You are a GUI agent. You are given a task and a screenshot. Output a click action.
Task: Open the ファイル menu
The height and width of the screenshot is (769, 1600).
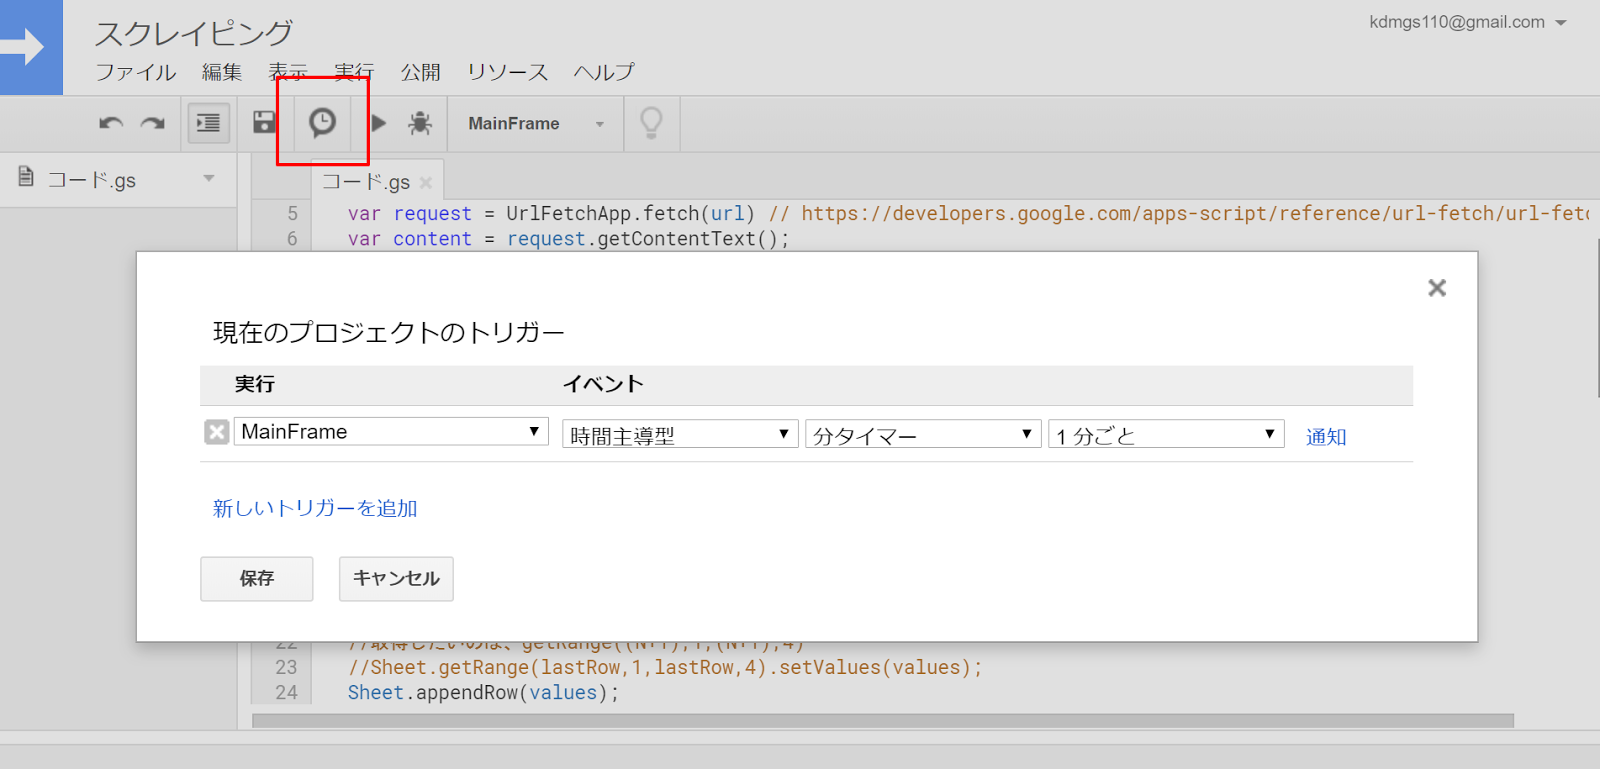click(x=135, y=72)
